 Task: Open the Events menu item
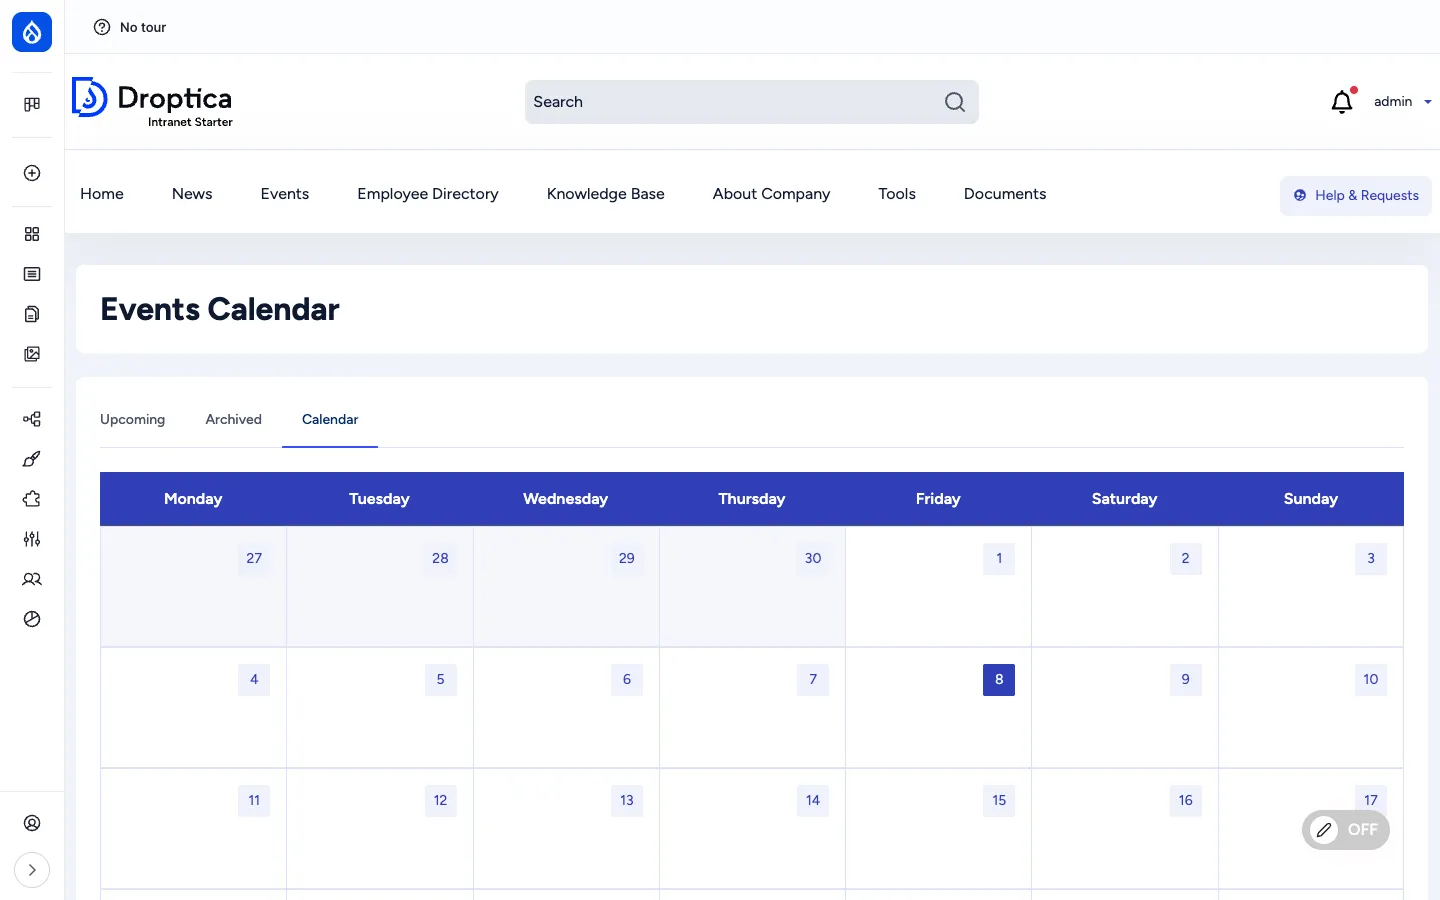[x=285, y=194]
